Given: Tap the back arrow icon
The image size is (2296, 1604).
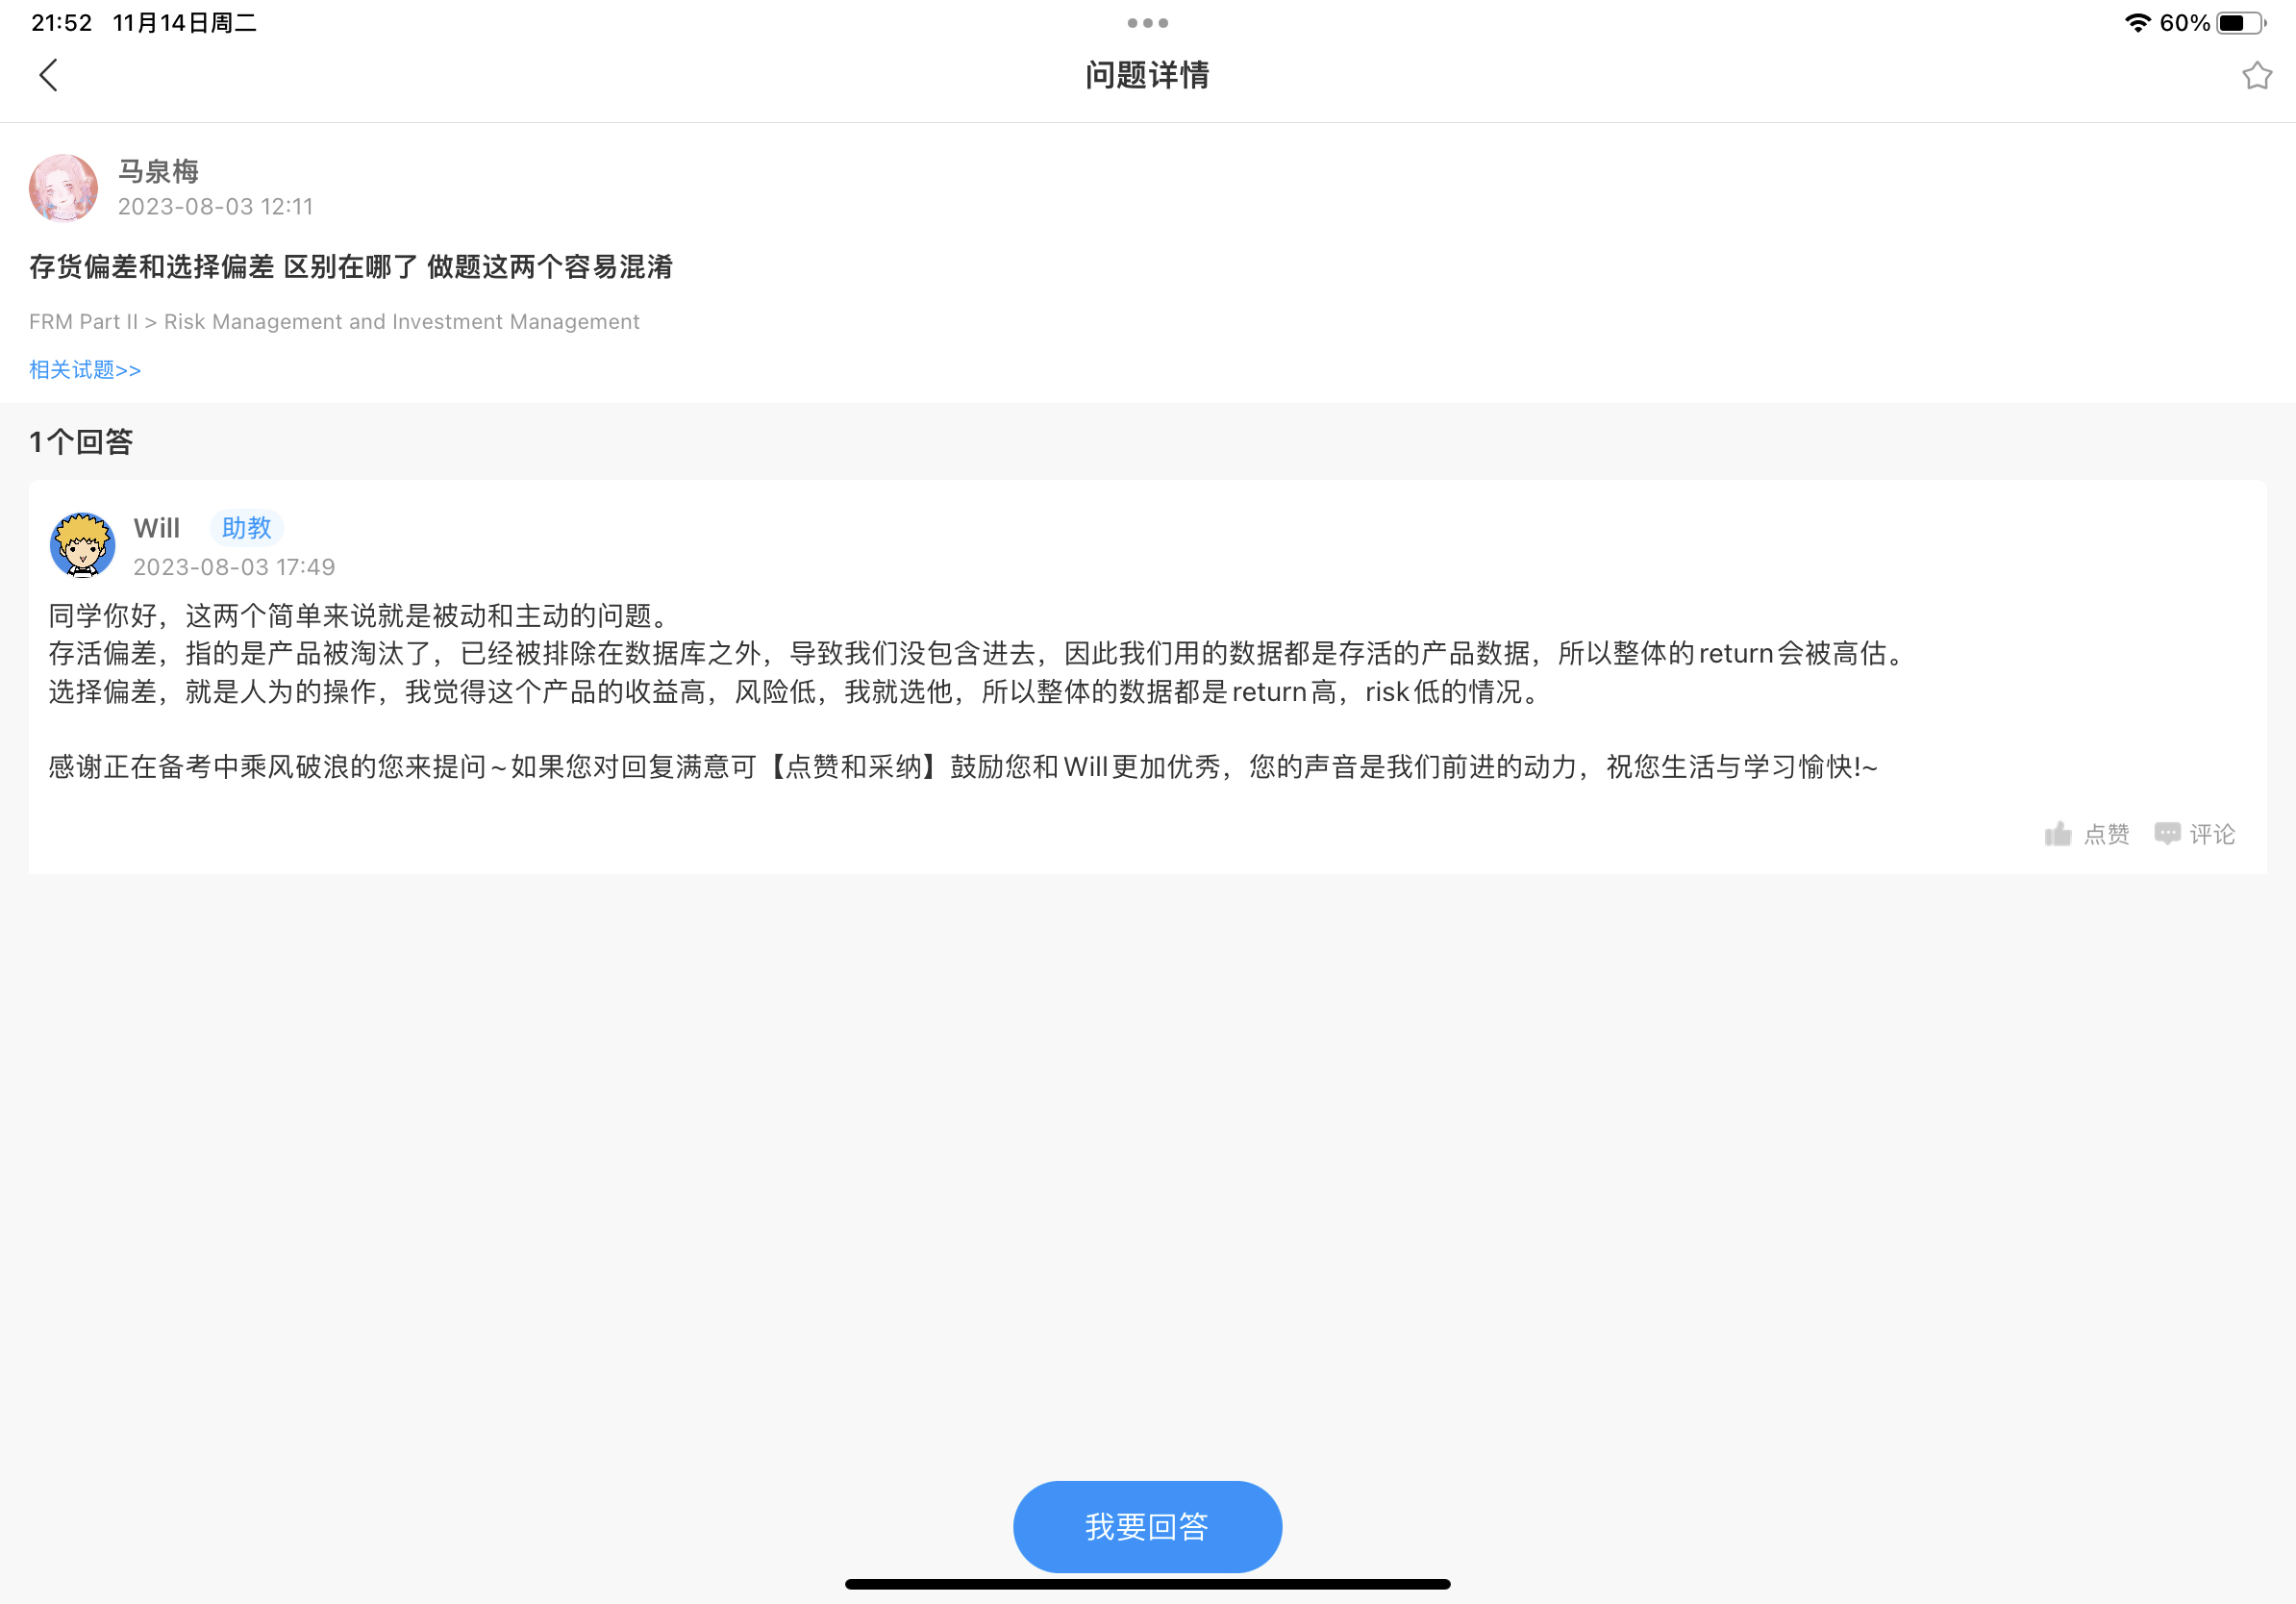Looking at the screenshot, I should (48, 75).
